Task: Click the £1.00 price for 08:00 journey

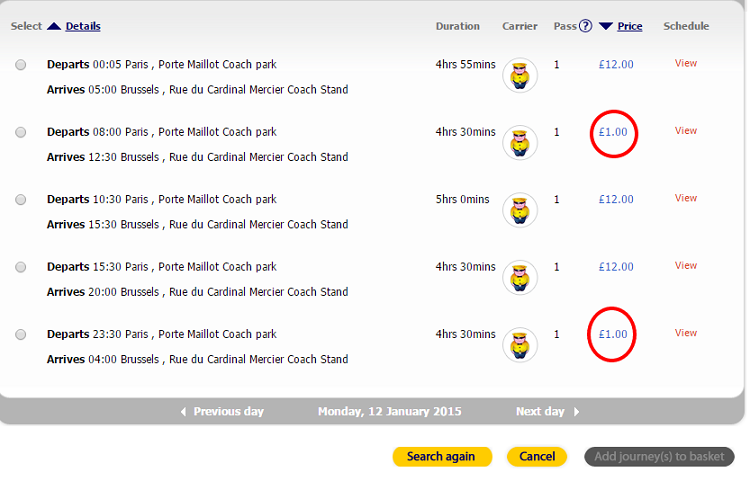Action: [613, 132]
